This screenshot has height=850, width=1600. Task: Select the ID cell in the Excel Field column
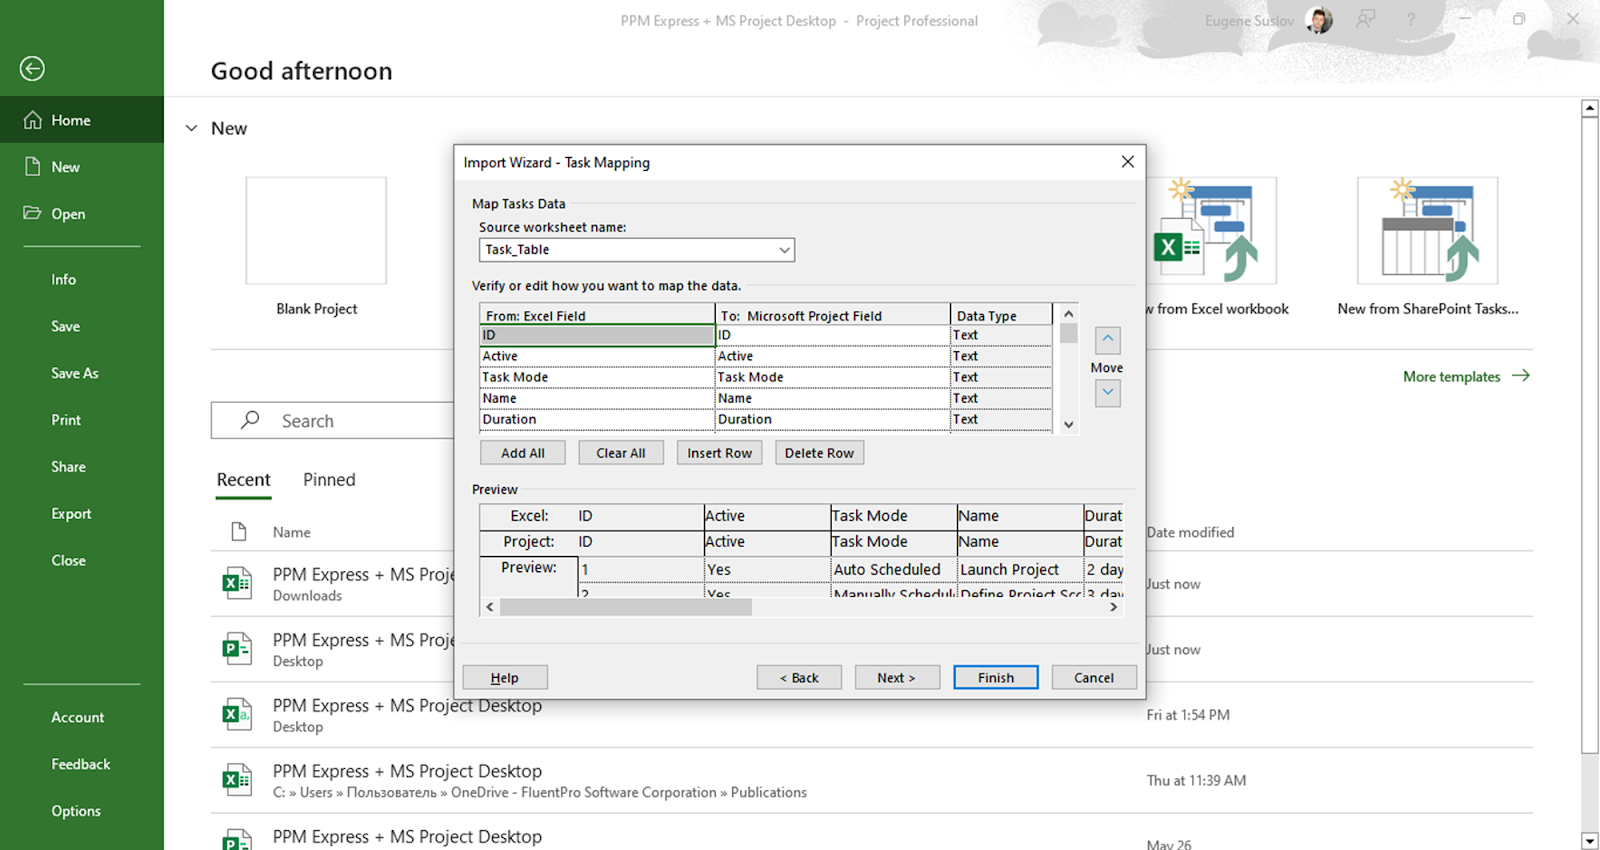(x=597, y=335)
